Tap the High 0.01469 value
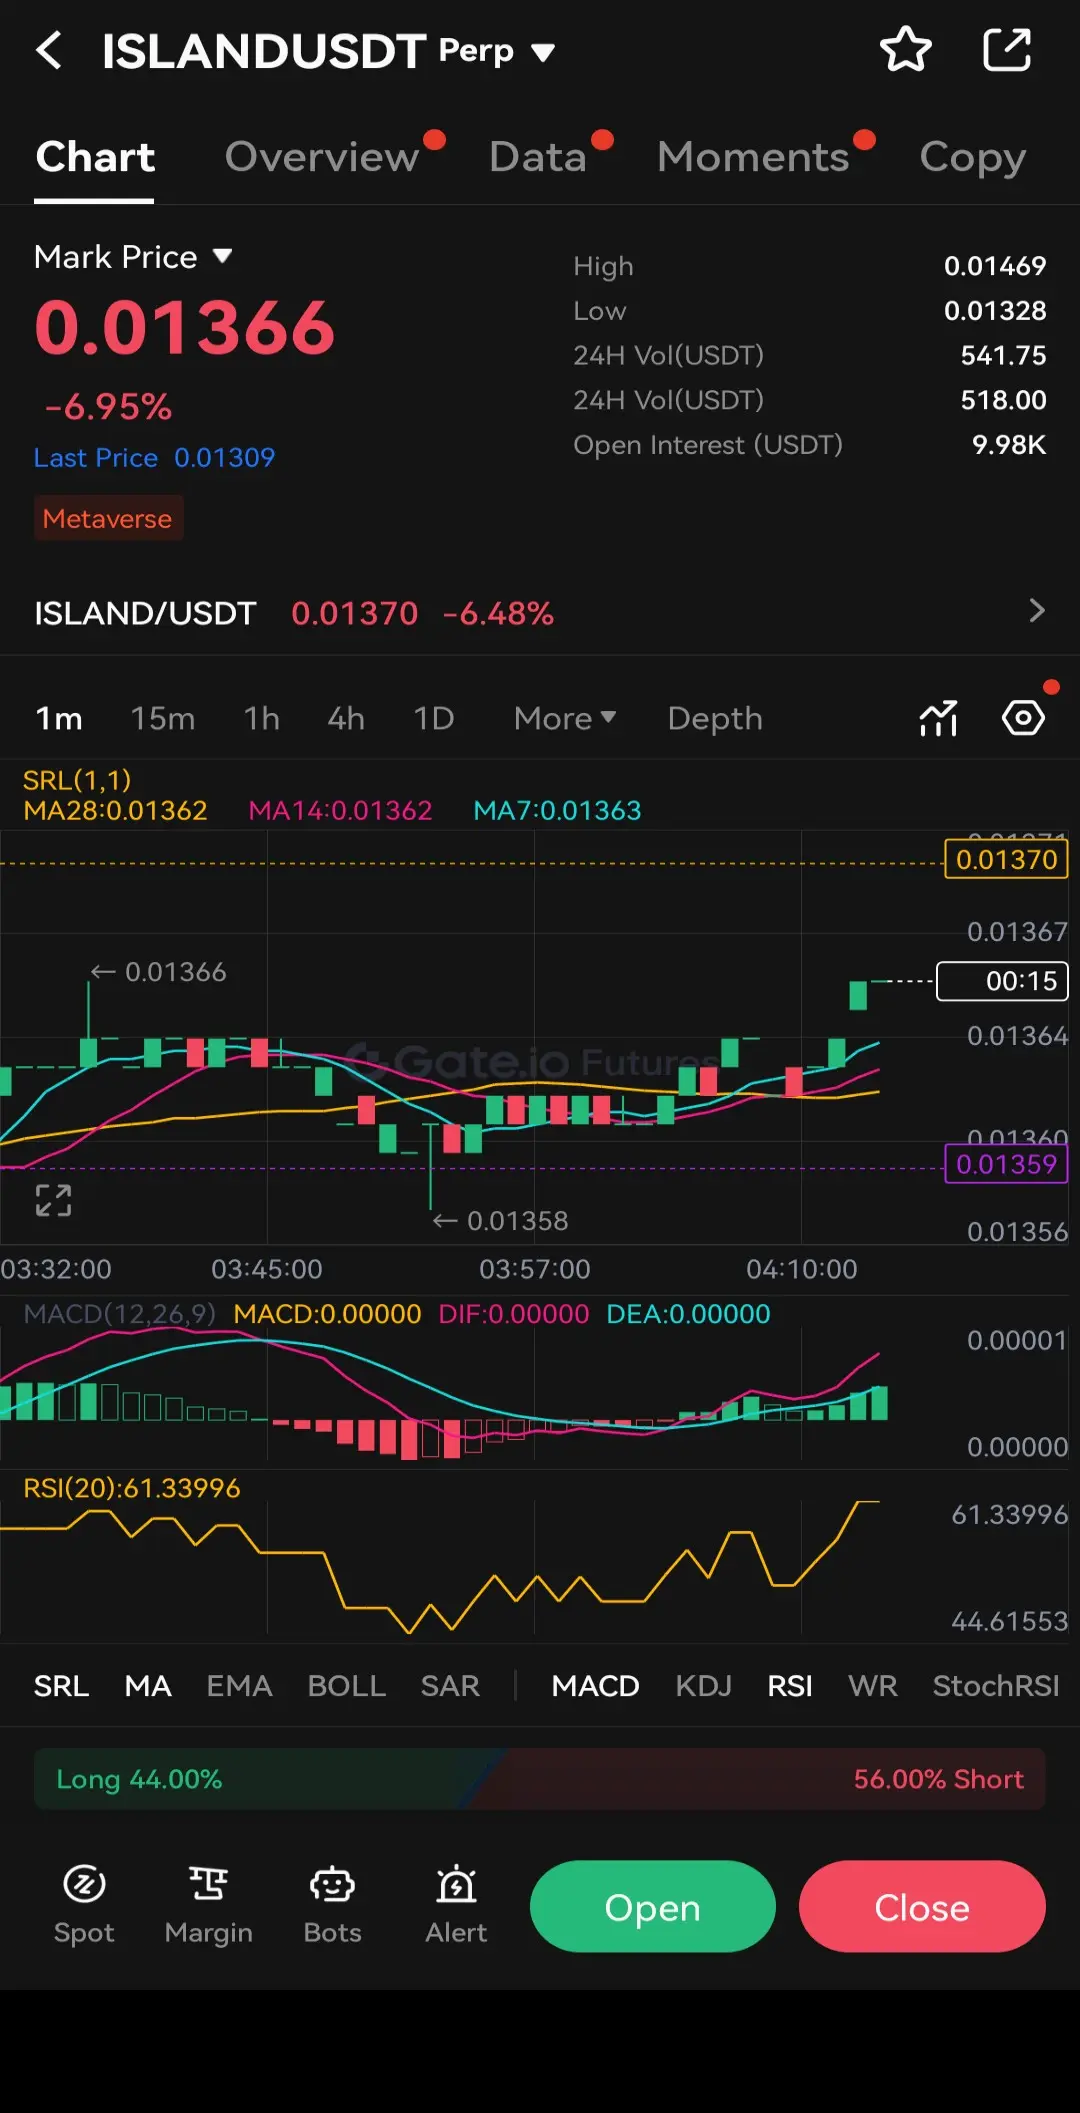The image size is (1080, 2113). [x=995, y=266]
